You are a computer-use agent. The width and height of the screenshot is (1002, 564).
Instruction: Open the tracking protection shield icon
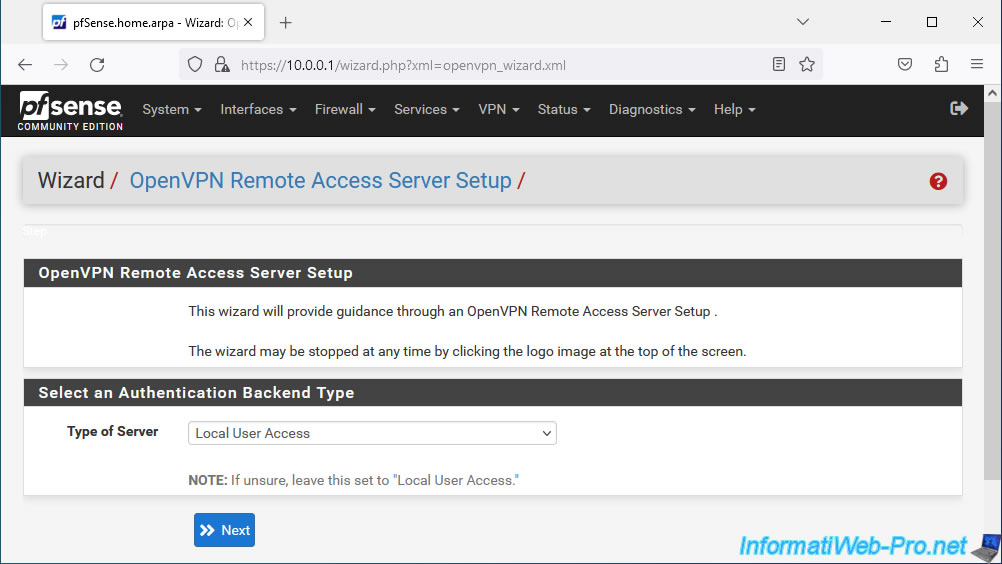[195, 65]
